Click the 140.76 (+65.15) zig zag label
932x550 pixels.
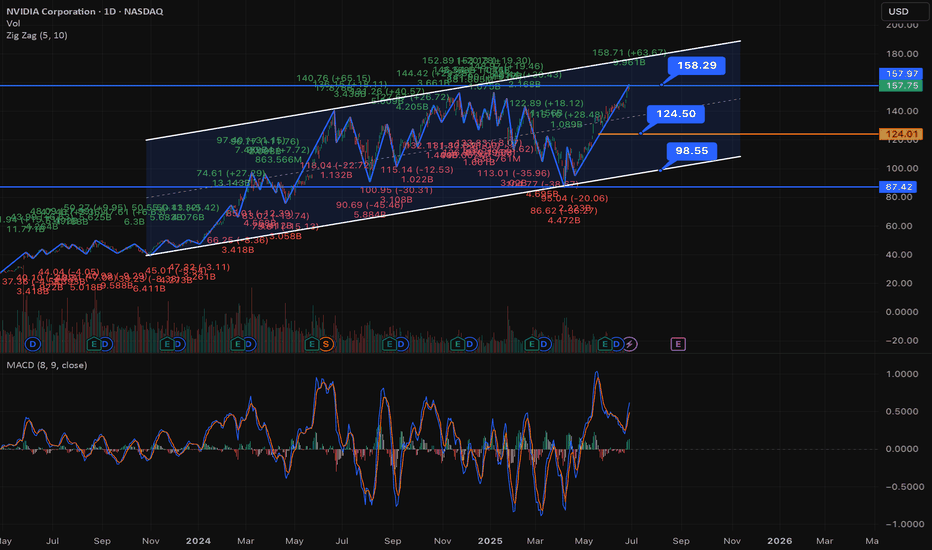(333, 78)
